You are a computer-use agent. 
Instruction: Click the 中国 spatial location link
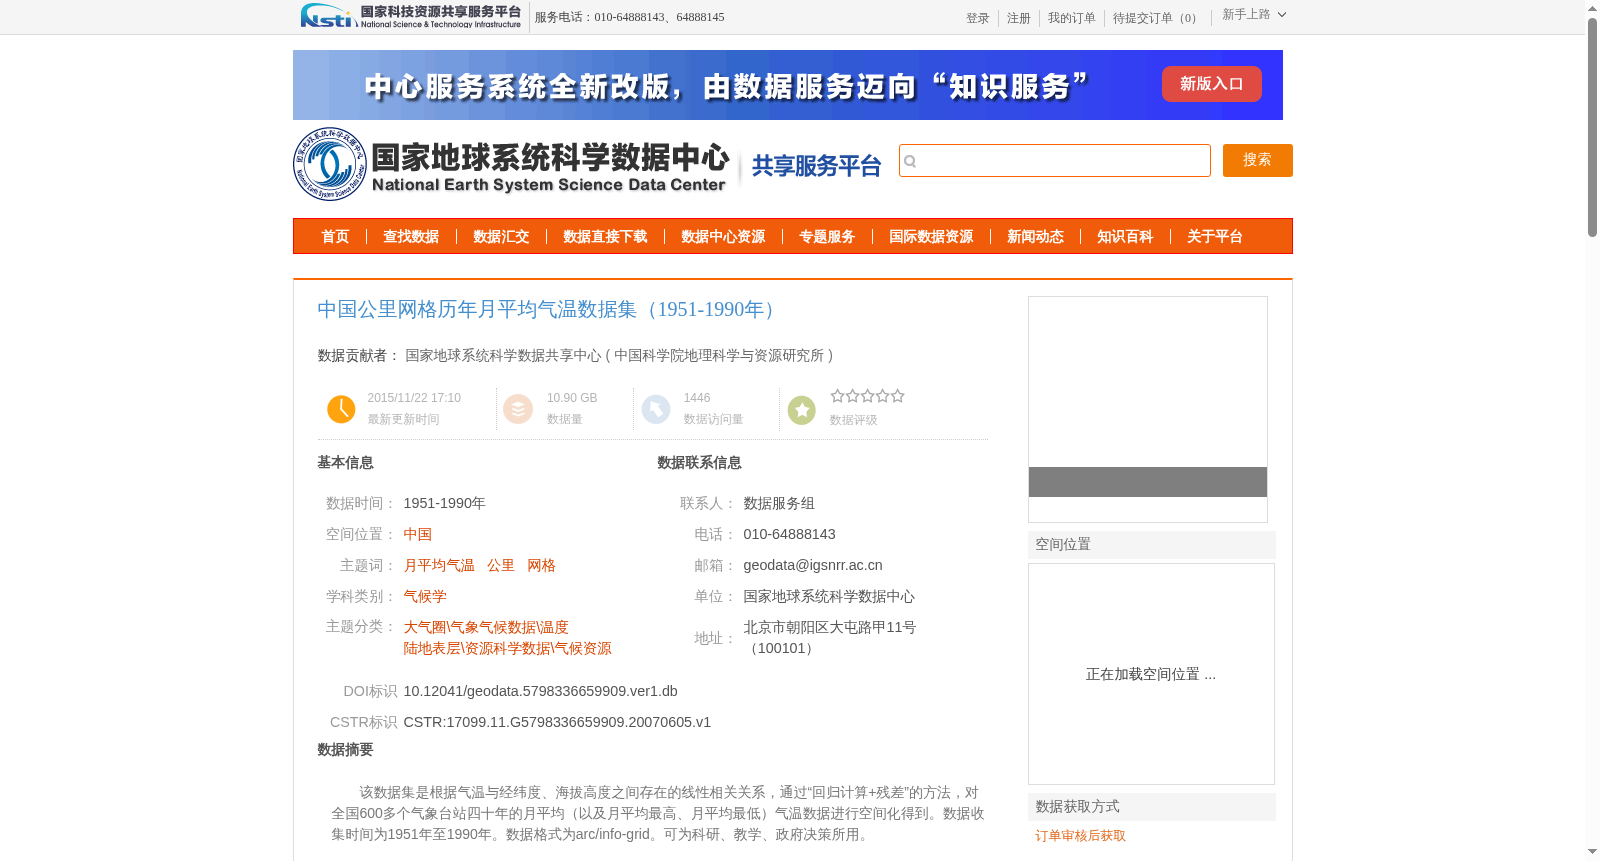[418, 535]
